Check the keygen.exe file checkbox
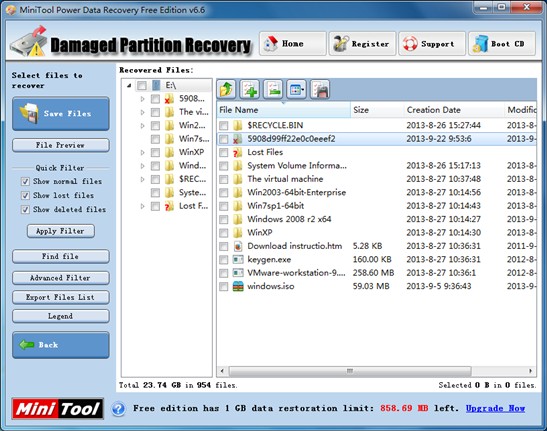This screenshot has width=547, height=431. click(223, 260)
